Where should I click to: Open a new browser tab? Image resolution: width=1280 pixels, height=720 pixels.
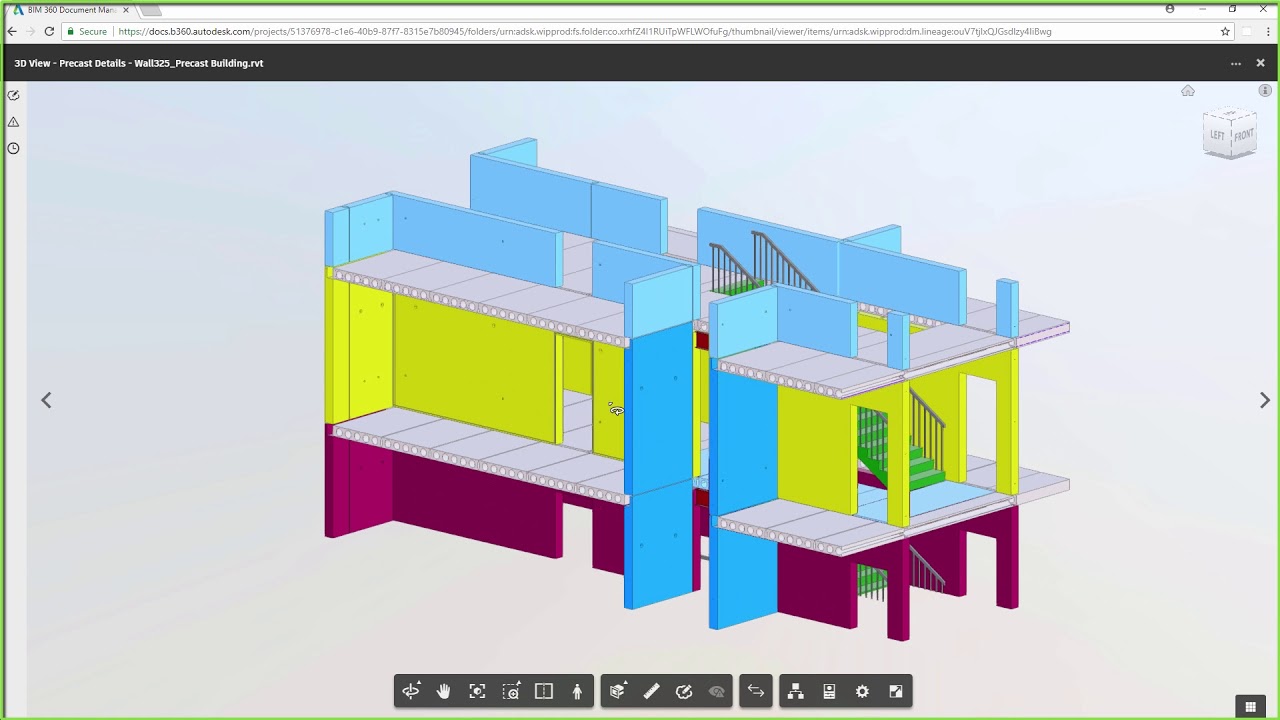coord(150,10)
